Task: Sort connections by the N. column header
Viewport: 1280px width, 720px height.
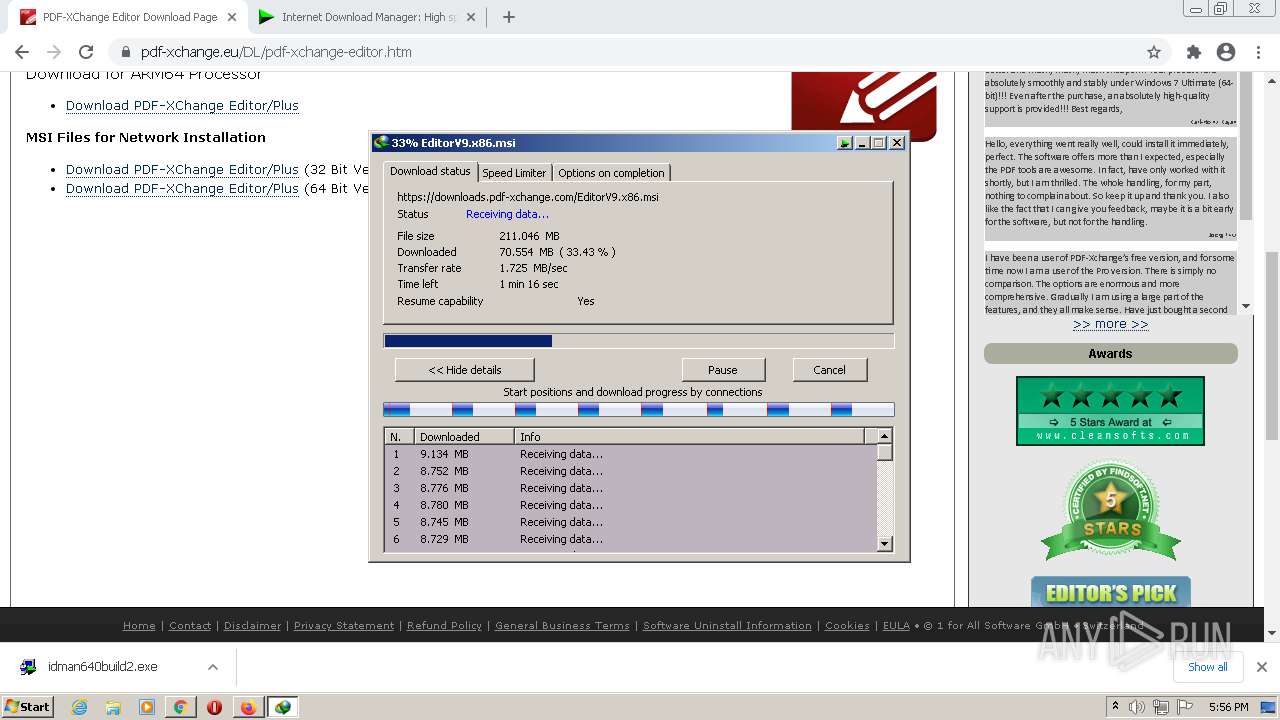Action: point(400,437)
